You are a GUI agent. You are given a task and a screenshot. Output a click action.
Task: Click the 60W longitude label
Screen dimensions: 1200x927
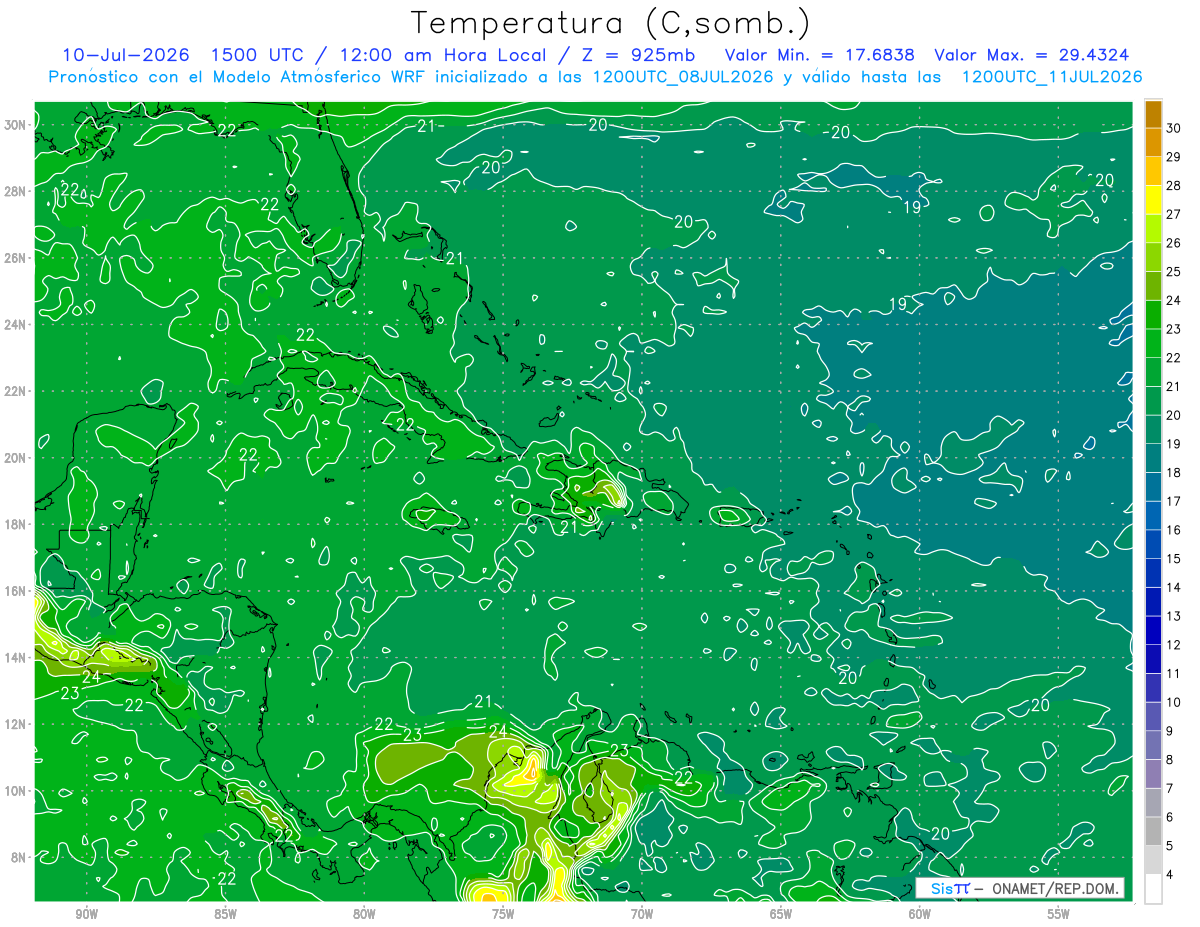920,915
